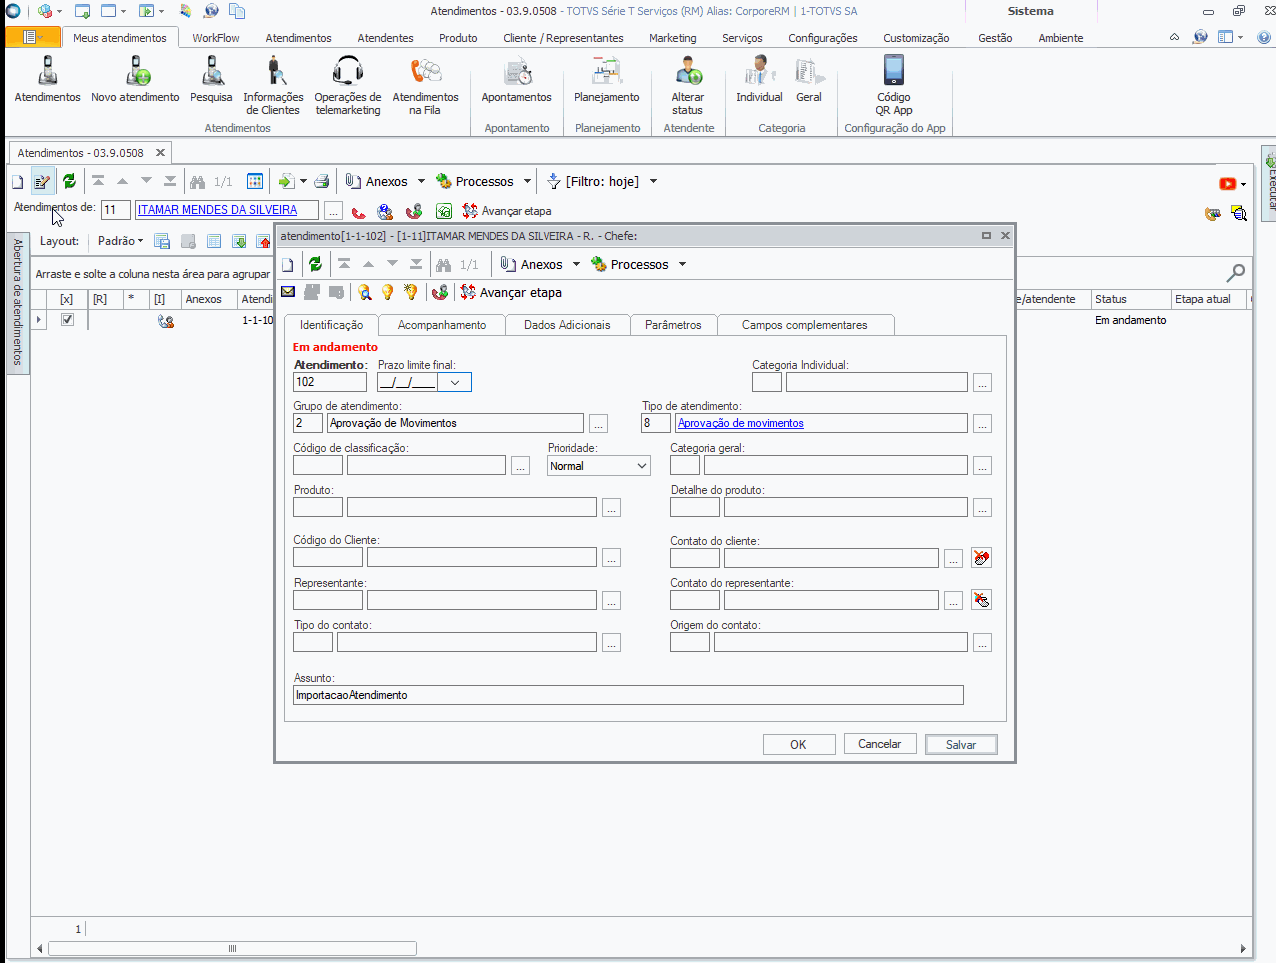Click the grid view icon in main toolbar
This screenshot has height=963, width=1276.
pyautogui.click(x=255, y=181)
